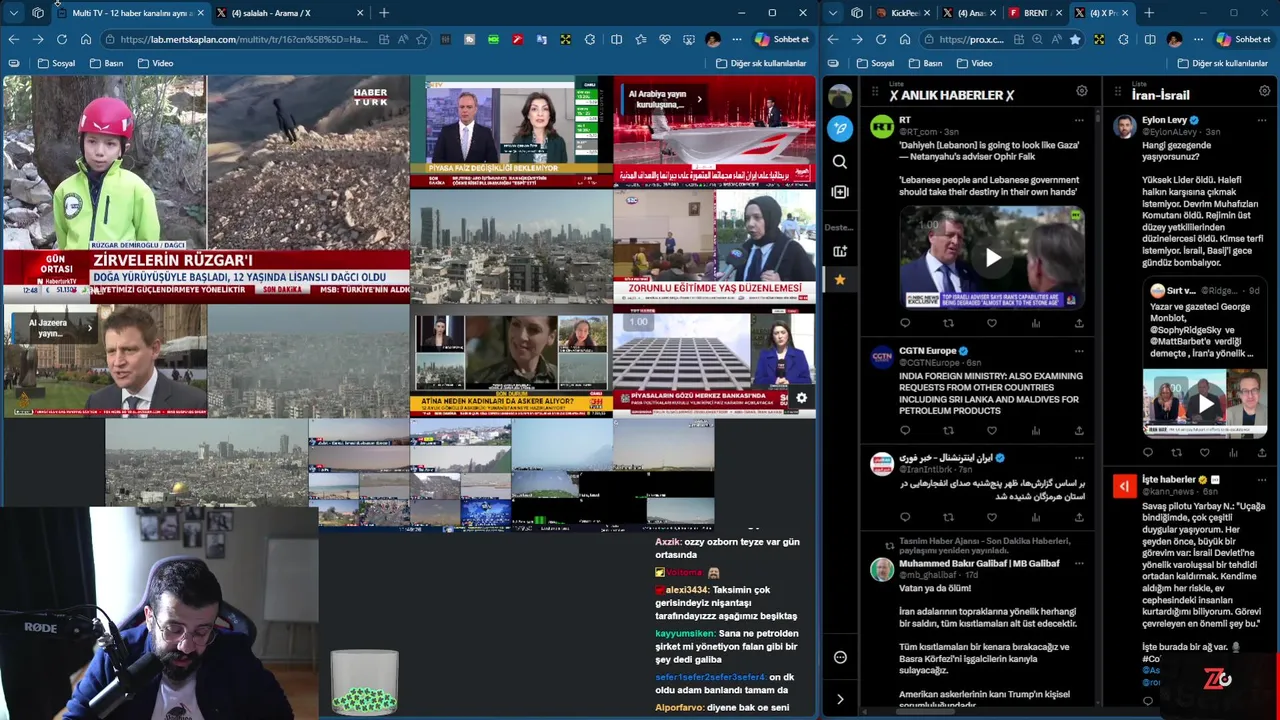Open the Sosyal bookmarks folder in left browser
The image size is (1280, 720).
pos(56,63)
